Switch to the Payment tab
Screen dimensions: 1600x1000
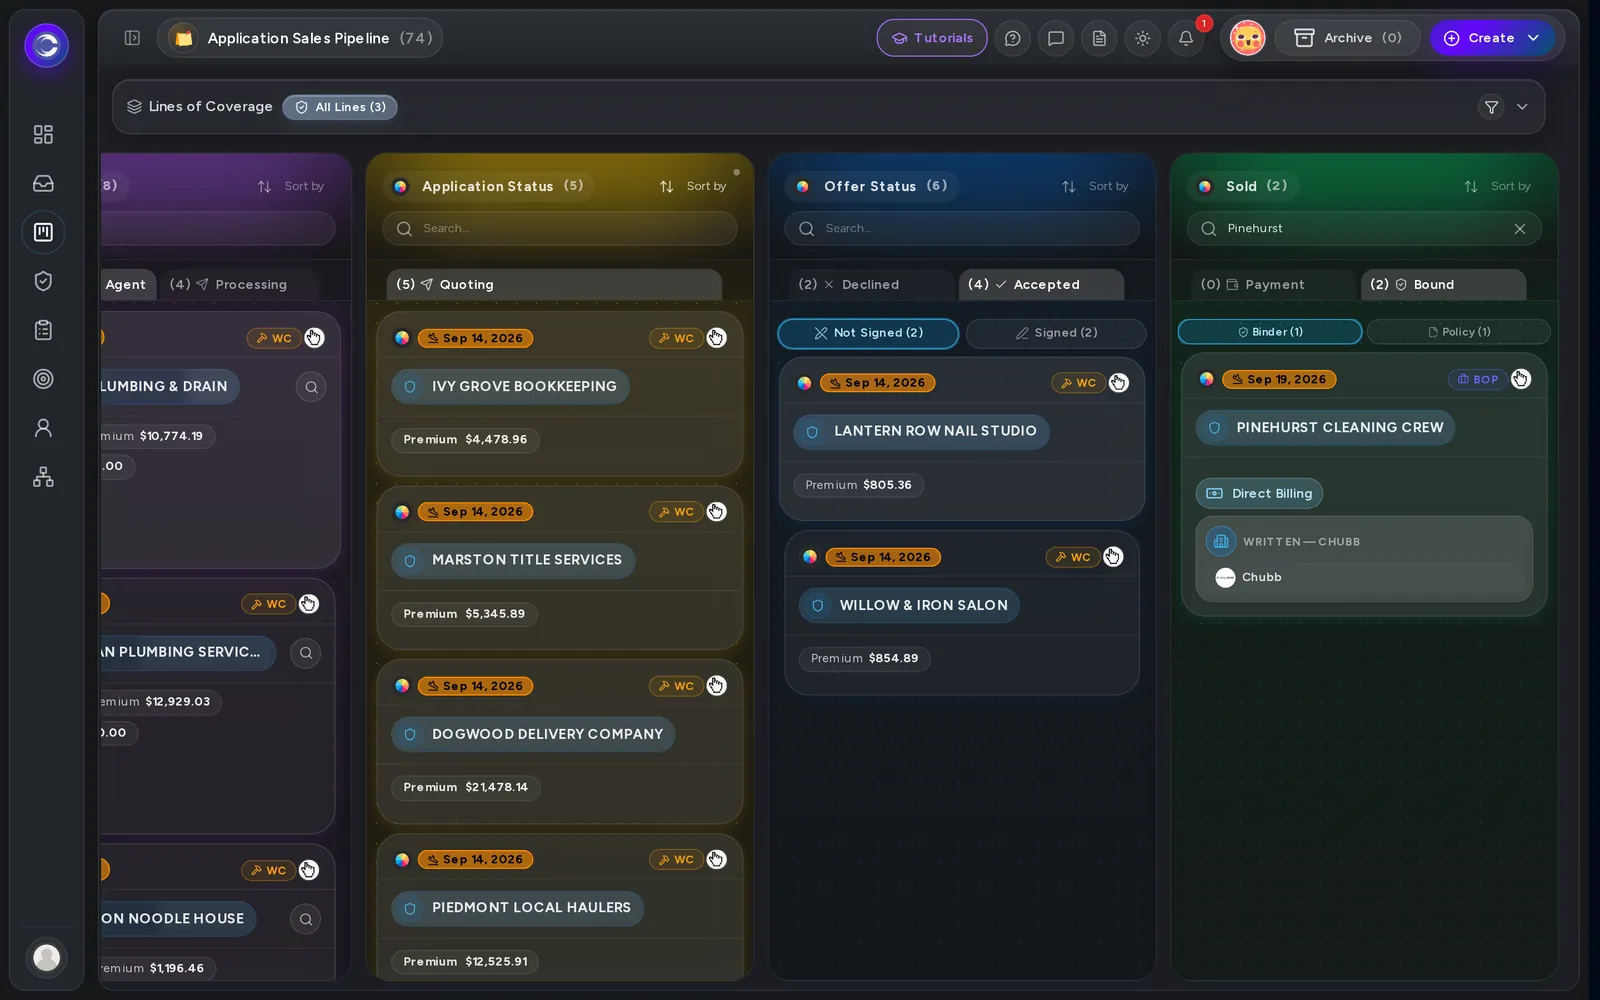click(x=1273, y=285)
